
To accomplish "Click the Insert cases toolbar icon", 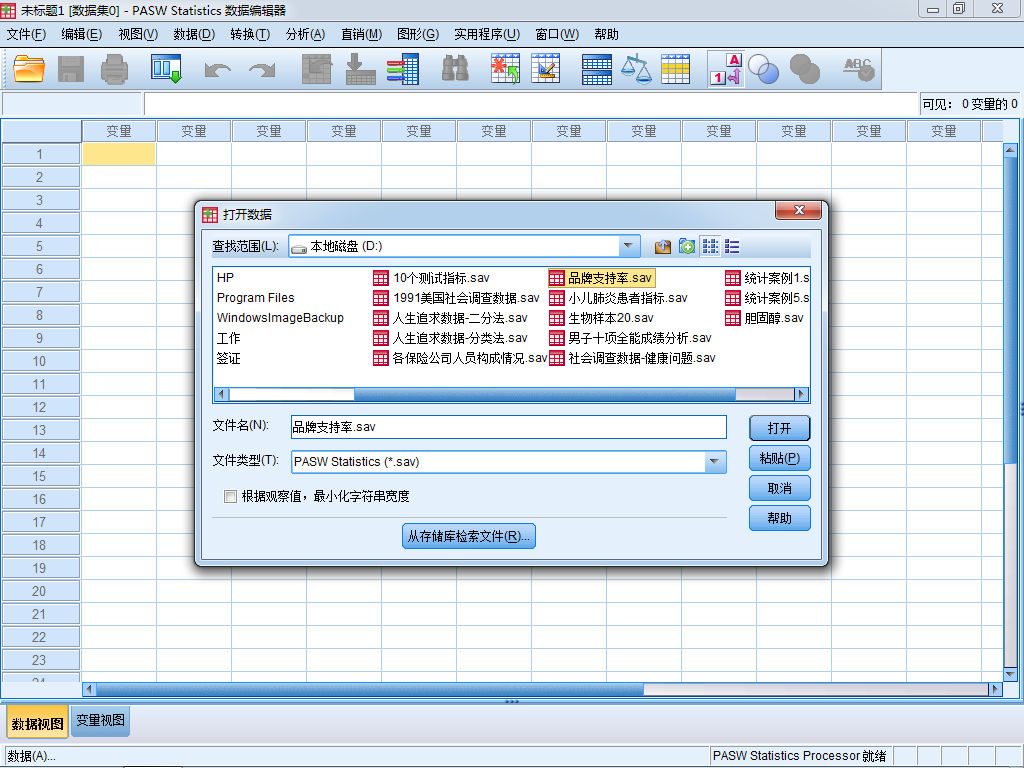I will point(505,69).
